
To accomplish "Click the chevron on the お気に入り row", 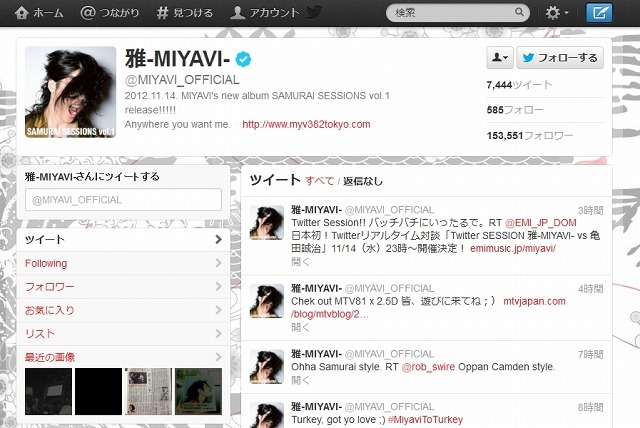I will 218,310.
